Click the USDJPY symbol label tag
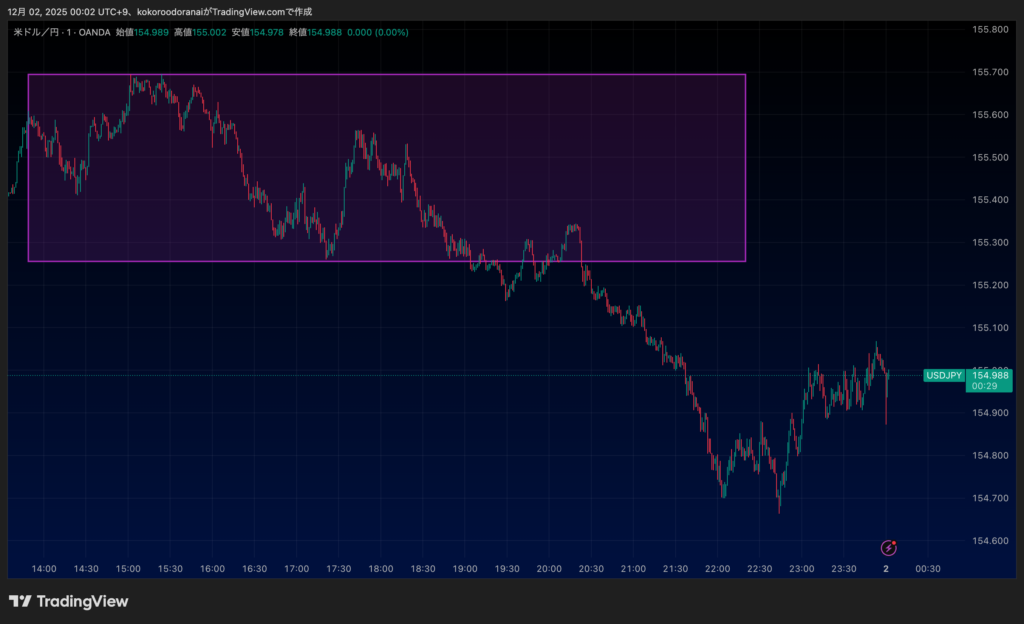This screenshot has height=624, width=1024. [944, 375]
